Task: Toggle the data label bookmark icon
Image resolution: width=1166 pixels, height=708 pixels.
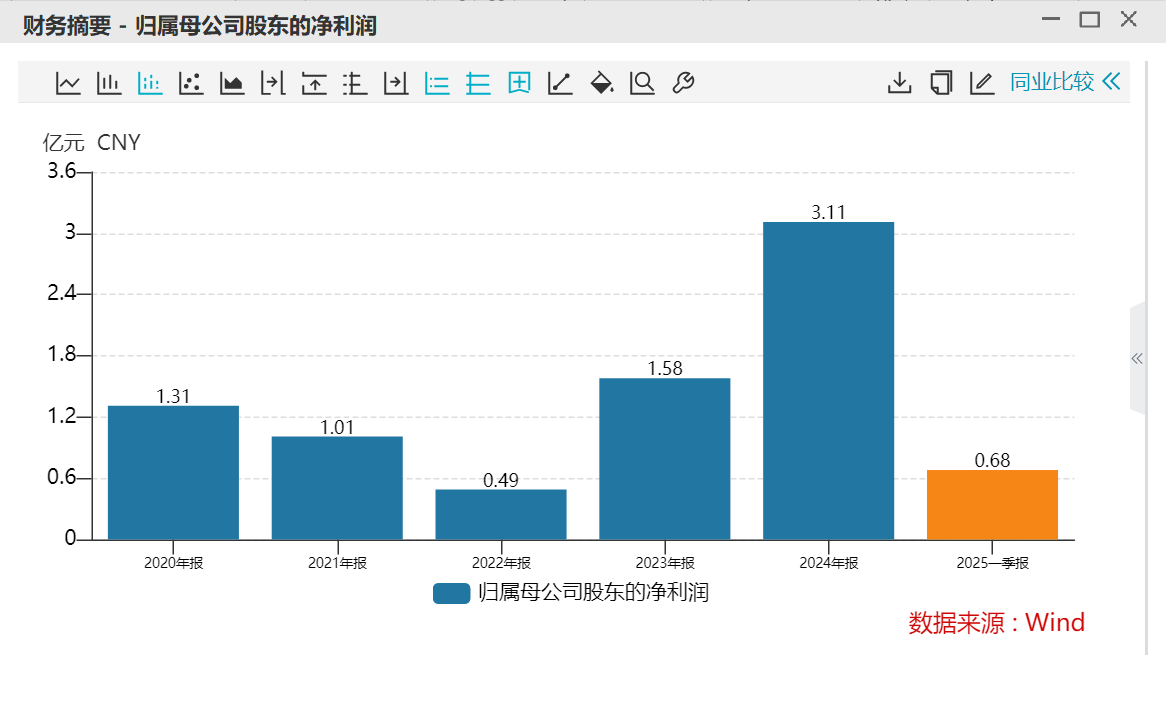Action: 519,83
